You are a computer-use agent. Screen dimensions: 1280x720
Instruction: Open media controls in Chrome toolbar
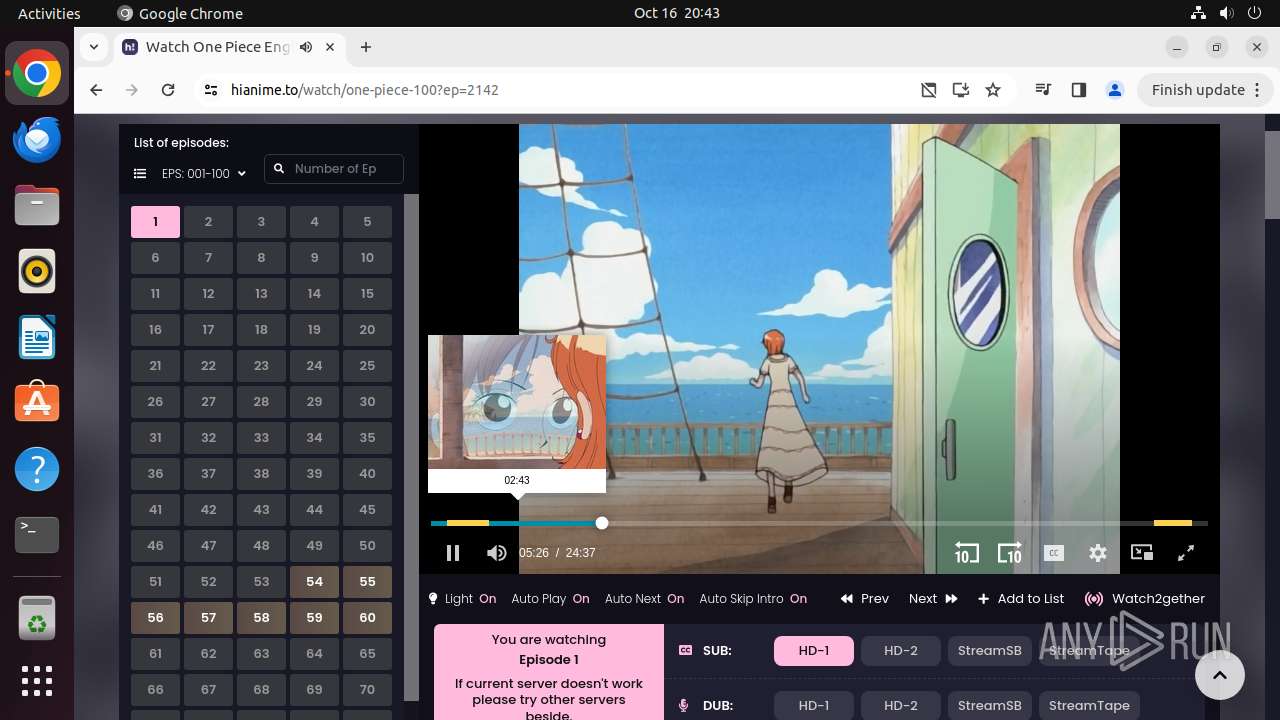1044,90
